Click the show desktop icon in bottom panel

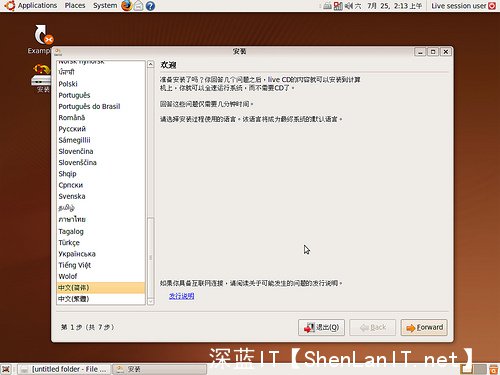(6, 369)
